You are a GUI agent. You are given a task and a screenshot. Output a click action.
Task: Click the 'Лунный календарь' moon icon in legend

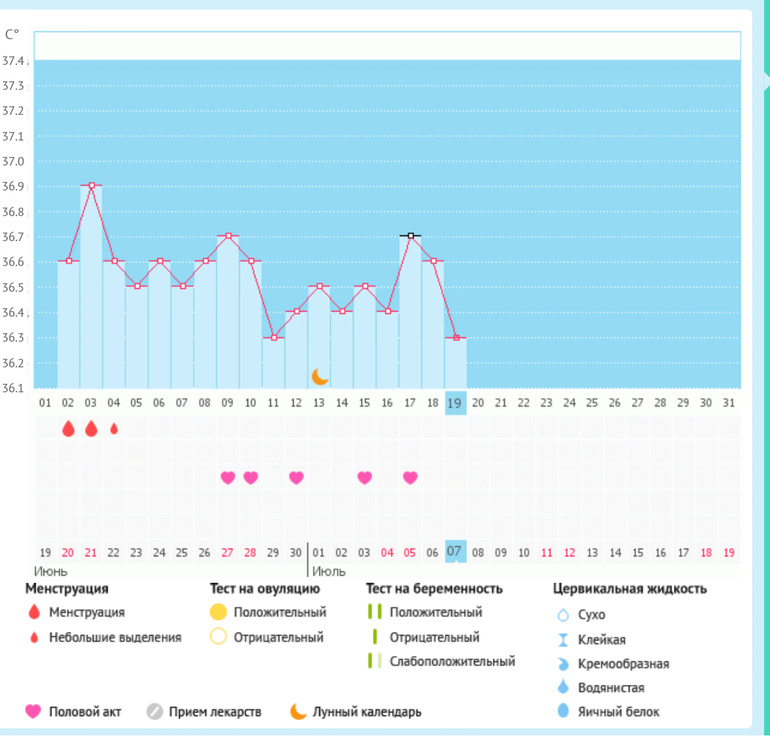pyautogui.click(x=298, y=712)
